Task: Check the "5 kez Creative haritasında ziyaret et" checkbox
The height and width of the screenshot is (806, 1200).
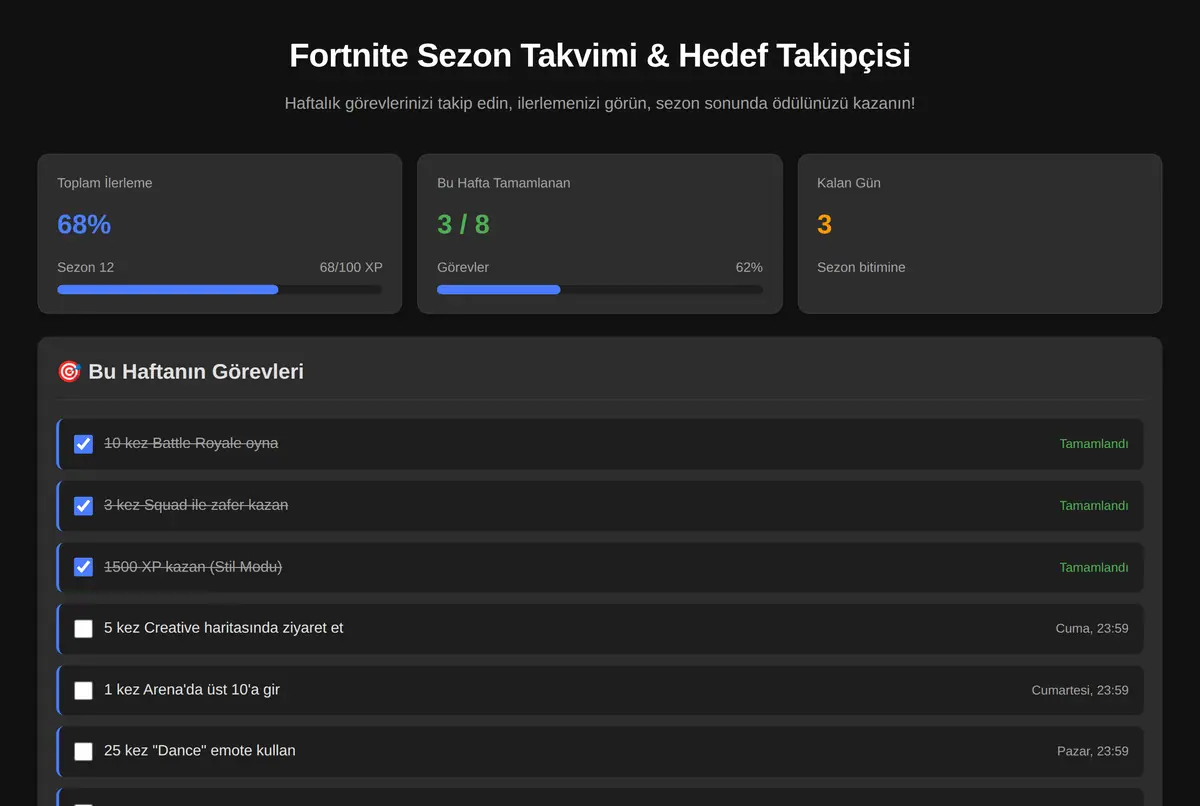Action: (84, 629)
